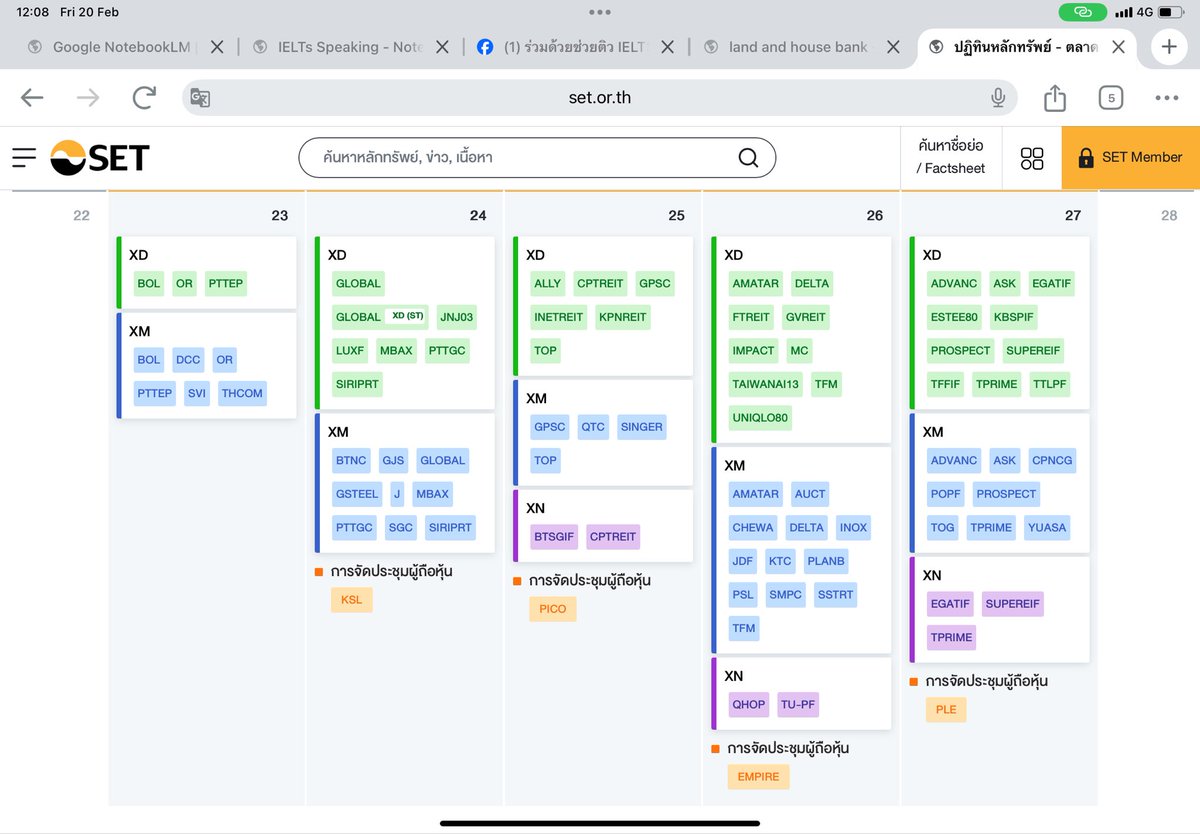Select SINGER under XM on the 25th

(642, 427)
